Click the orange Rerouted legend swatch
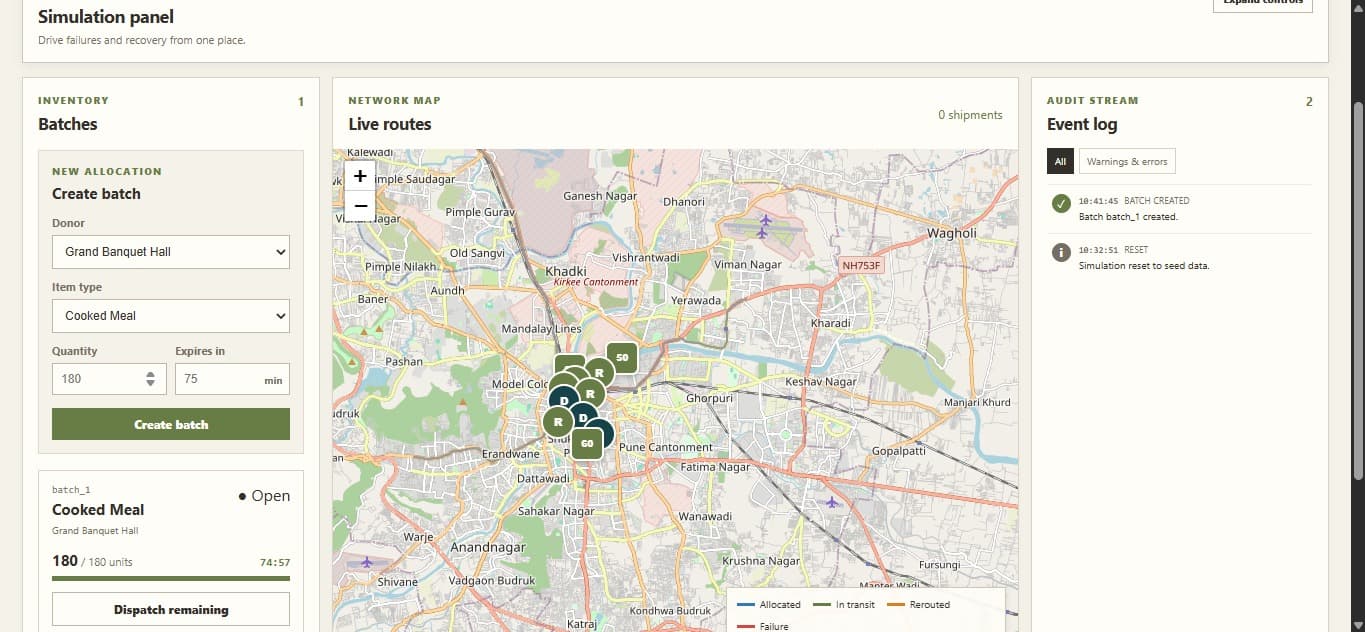 coord(895,605)
